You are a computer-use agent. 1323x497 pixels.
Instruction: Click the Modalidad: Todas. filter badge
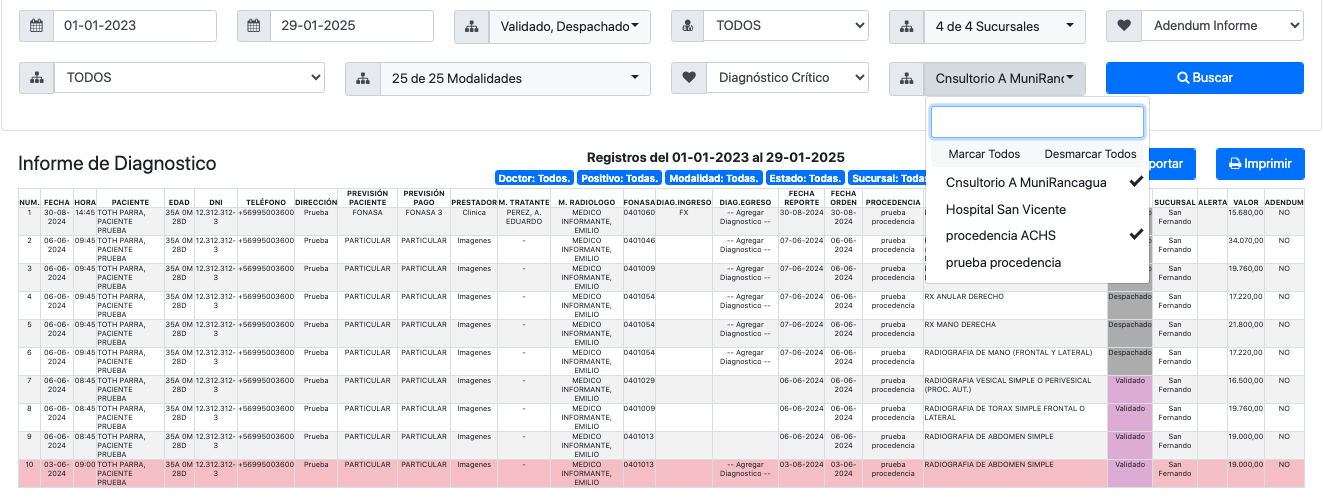713,178
